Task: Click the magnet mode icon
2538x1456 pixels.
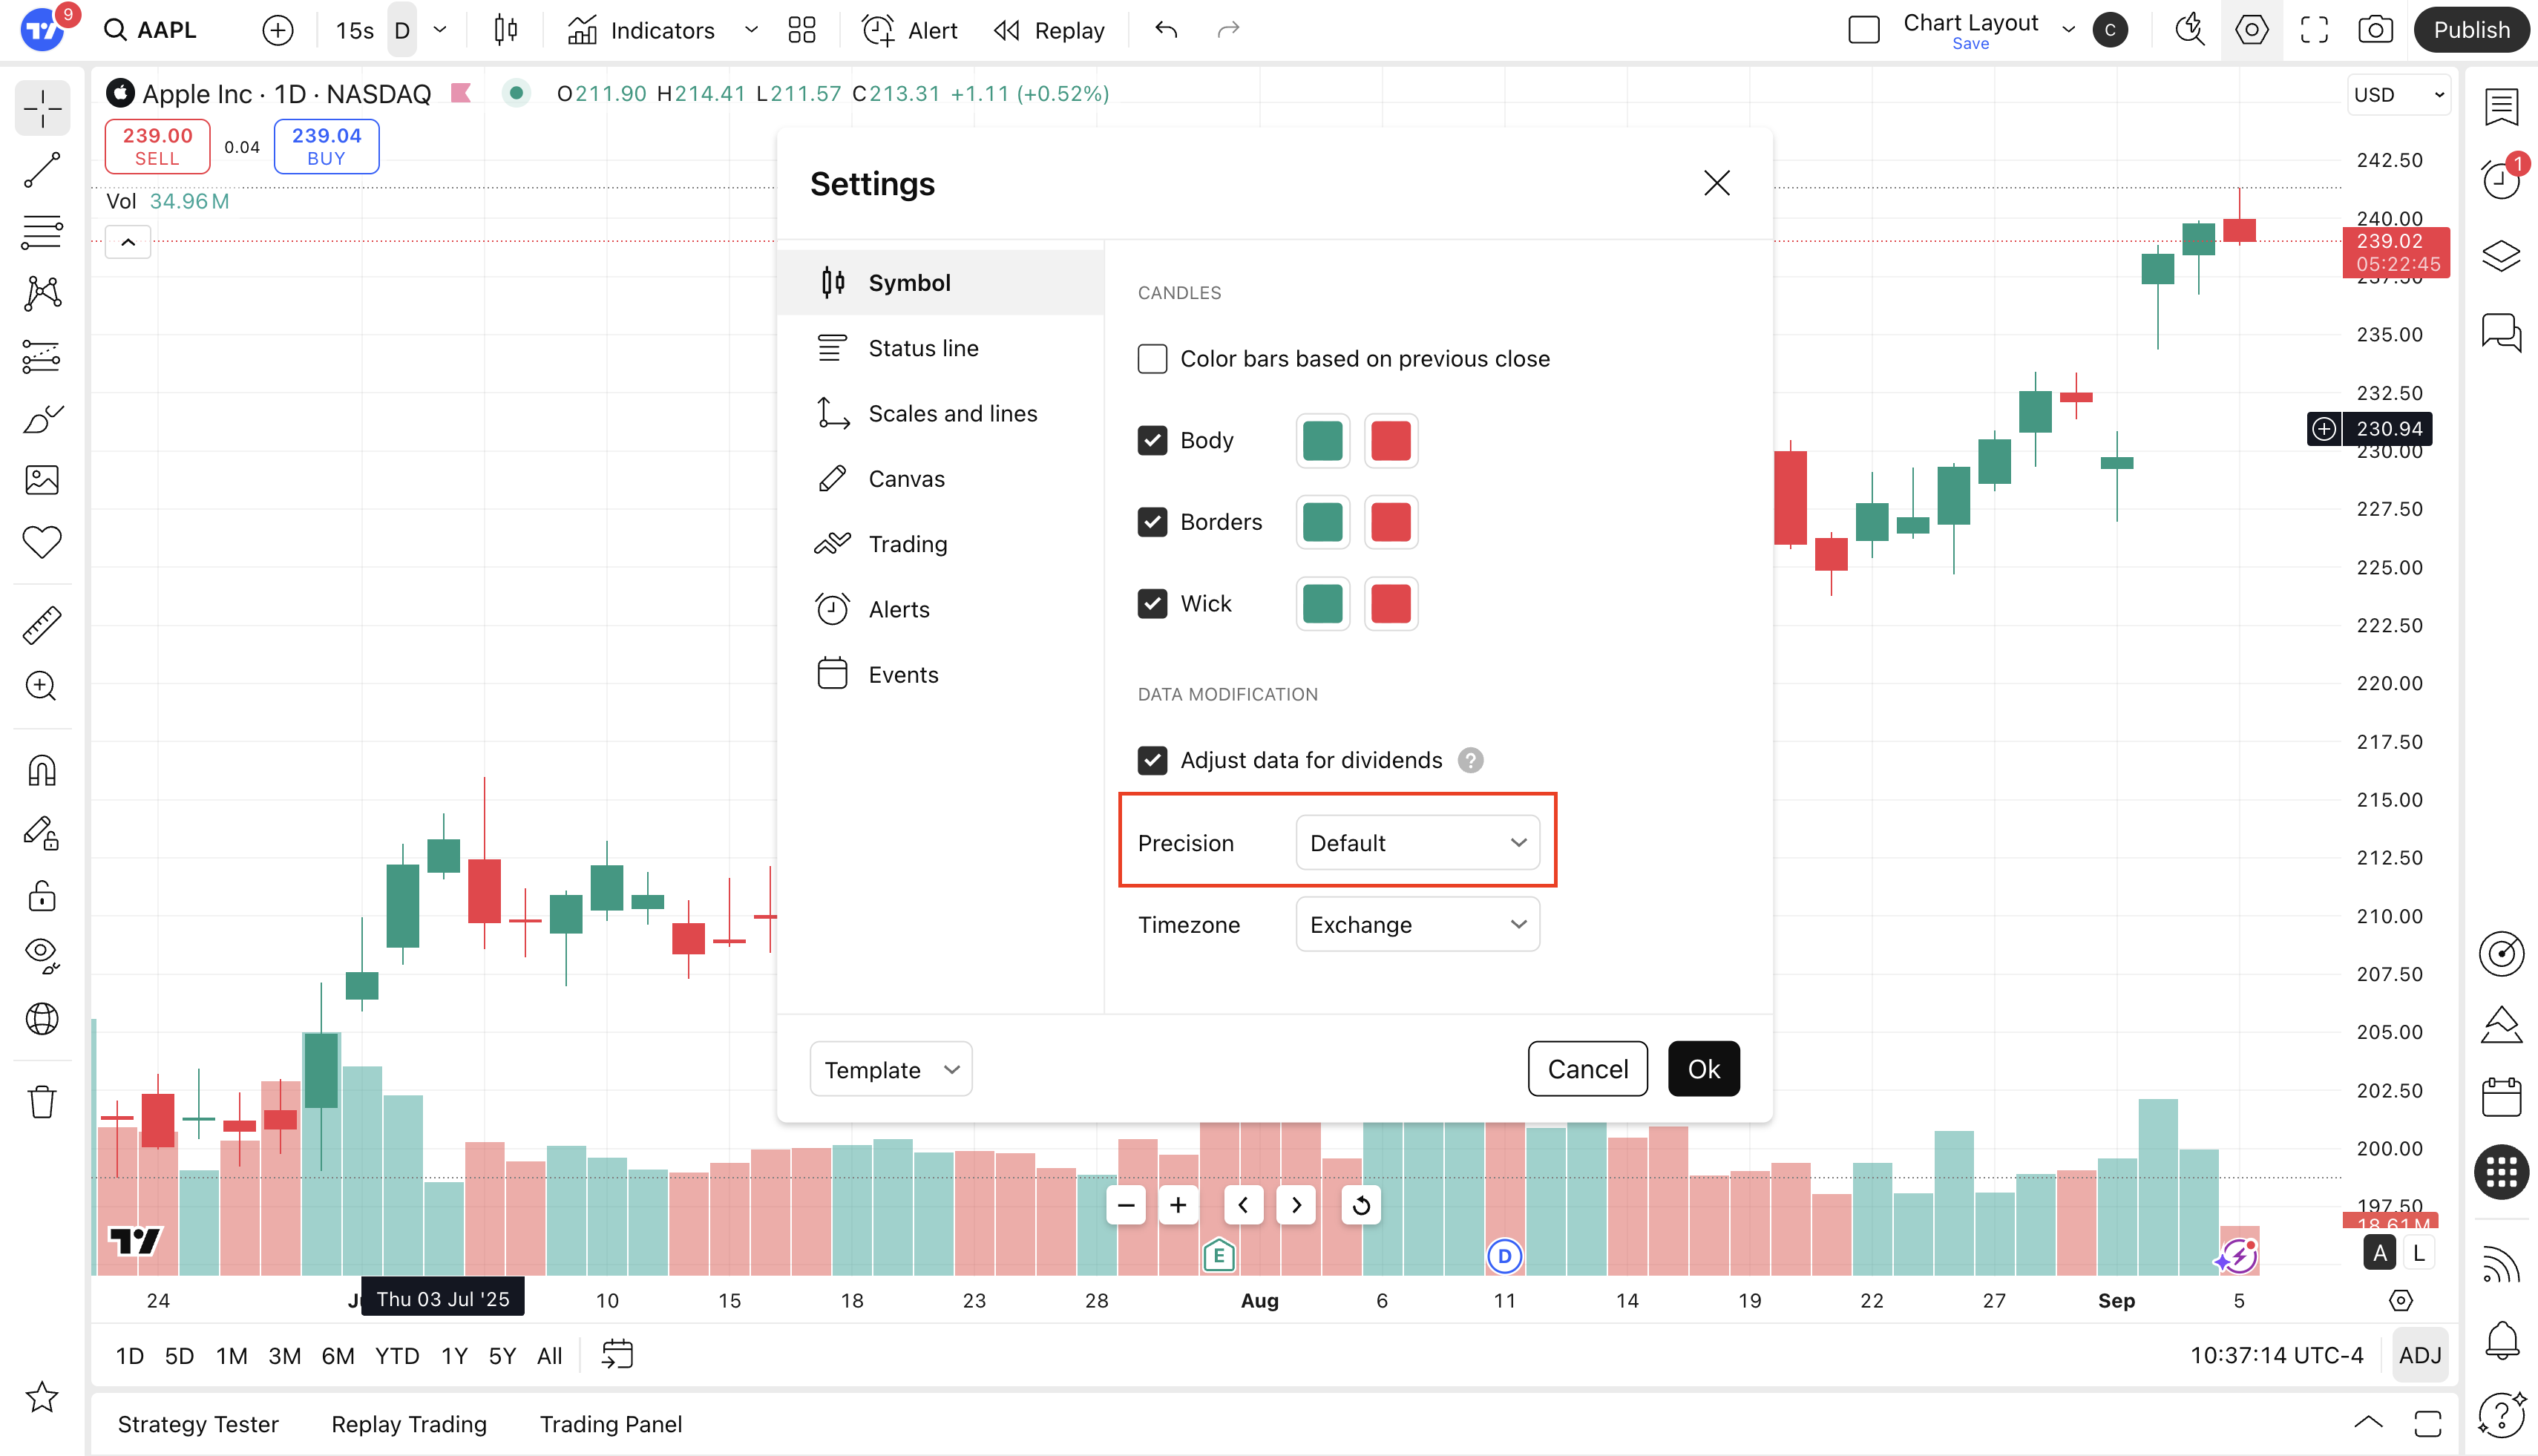Action: [x=42, y=770]
